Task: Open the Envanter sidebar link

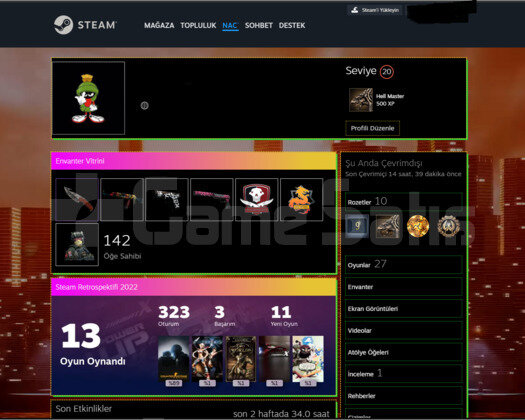Action: click(x=404, y=287)
